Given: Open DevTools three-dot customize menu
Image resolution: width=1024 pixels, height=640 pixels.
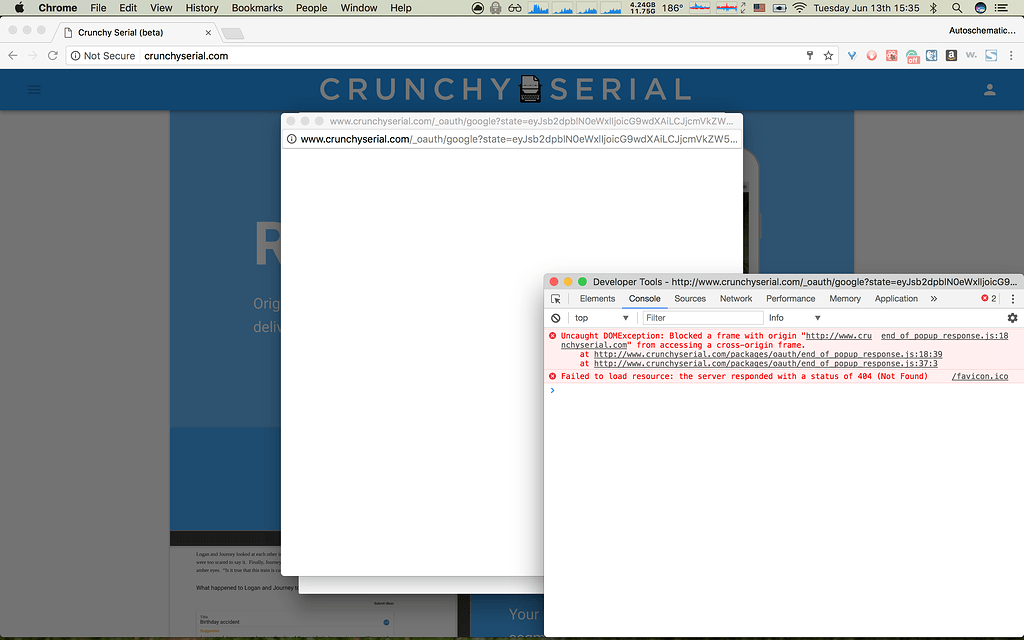Looking at the screenshot, I should pos(1013,298).
